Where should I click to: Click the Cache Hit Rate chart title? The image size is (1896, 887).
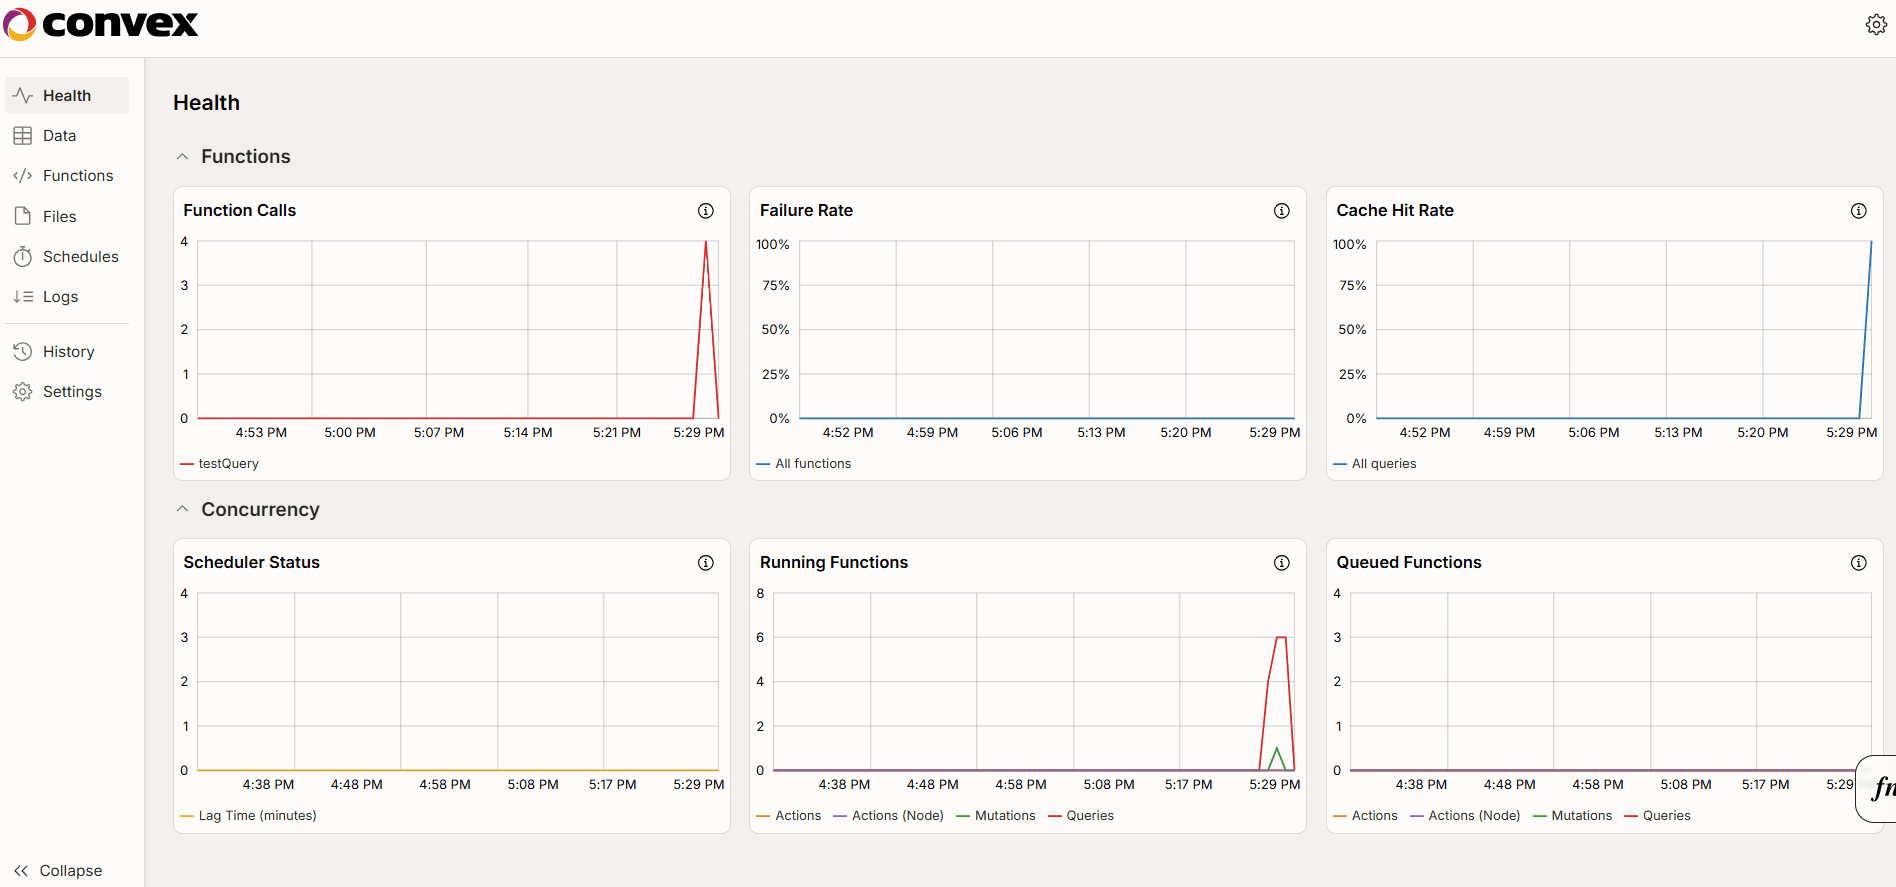pos(1395,211)
